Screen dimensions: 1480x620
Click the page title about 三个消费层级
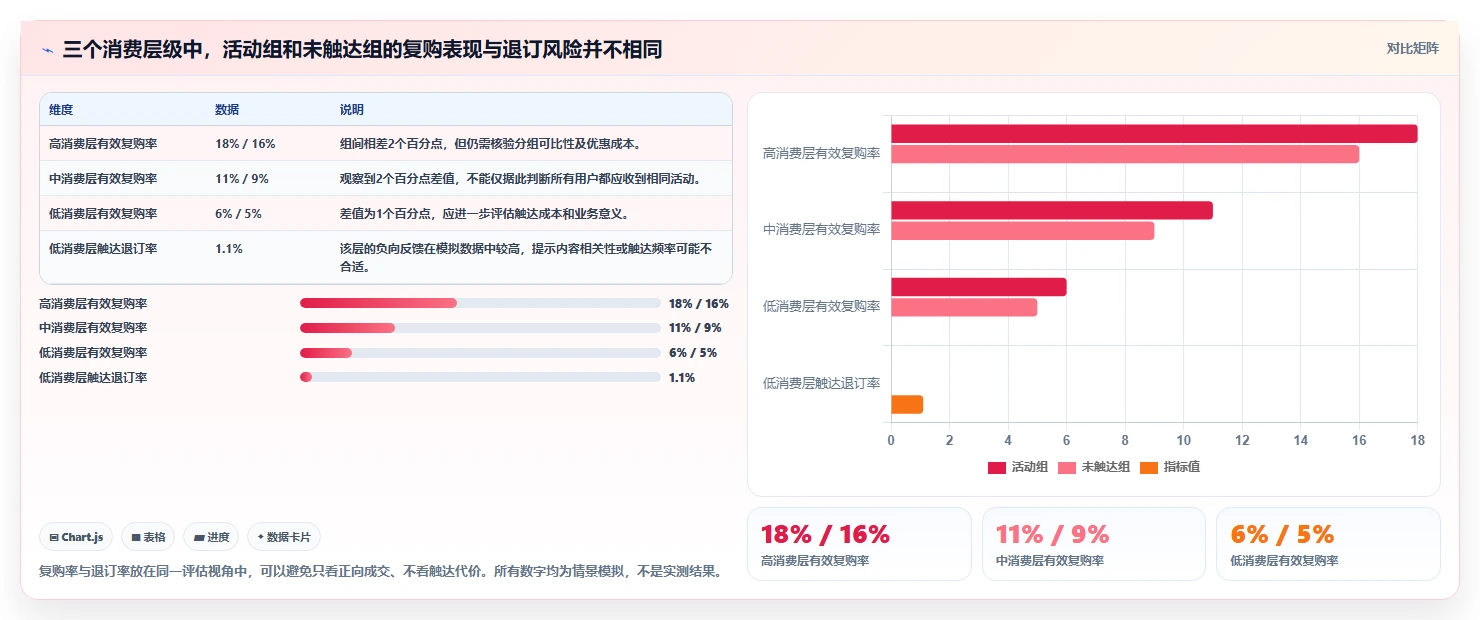coord(363,49)
